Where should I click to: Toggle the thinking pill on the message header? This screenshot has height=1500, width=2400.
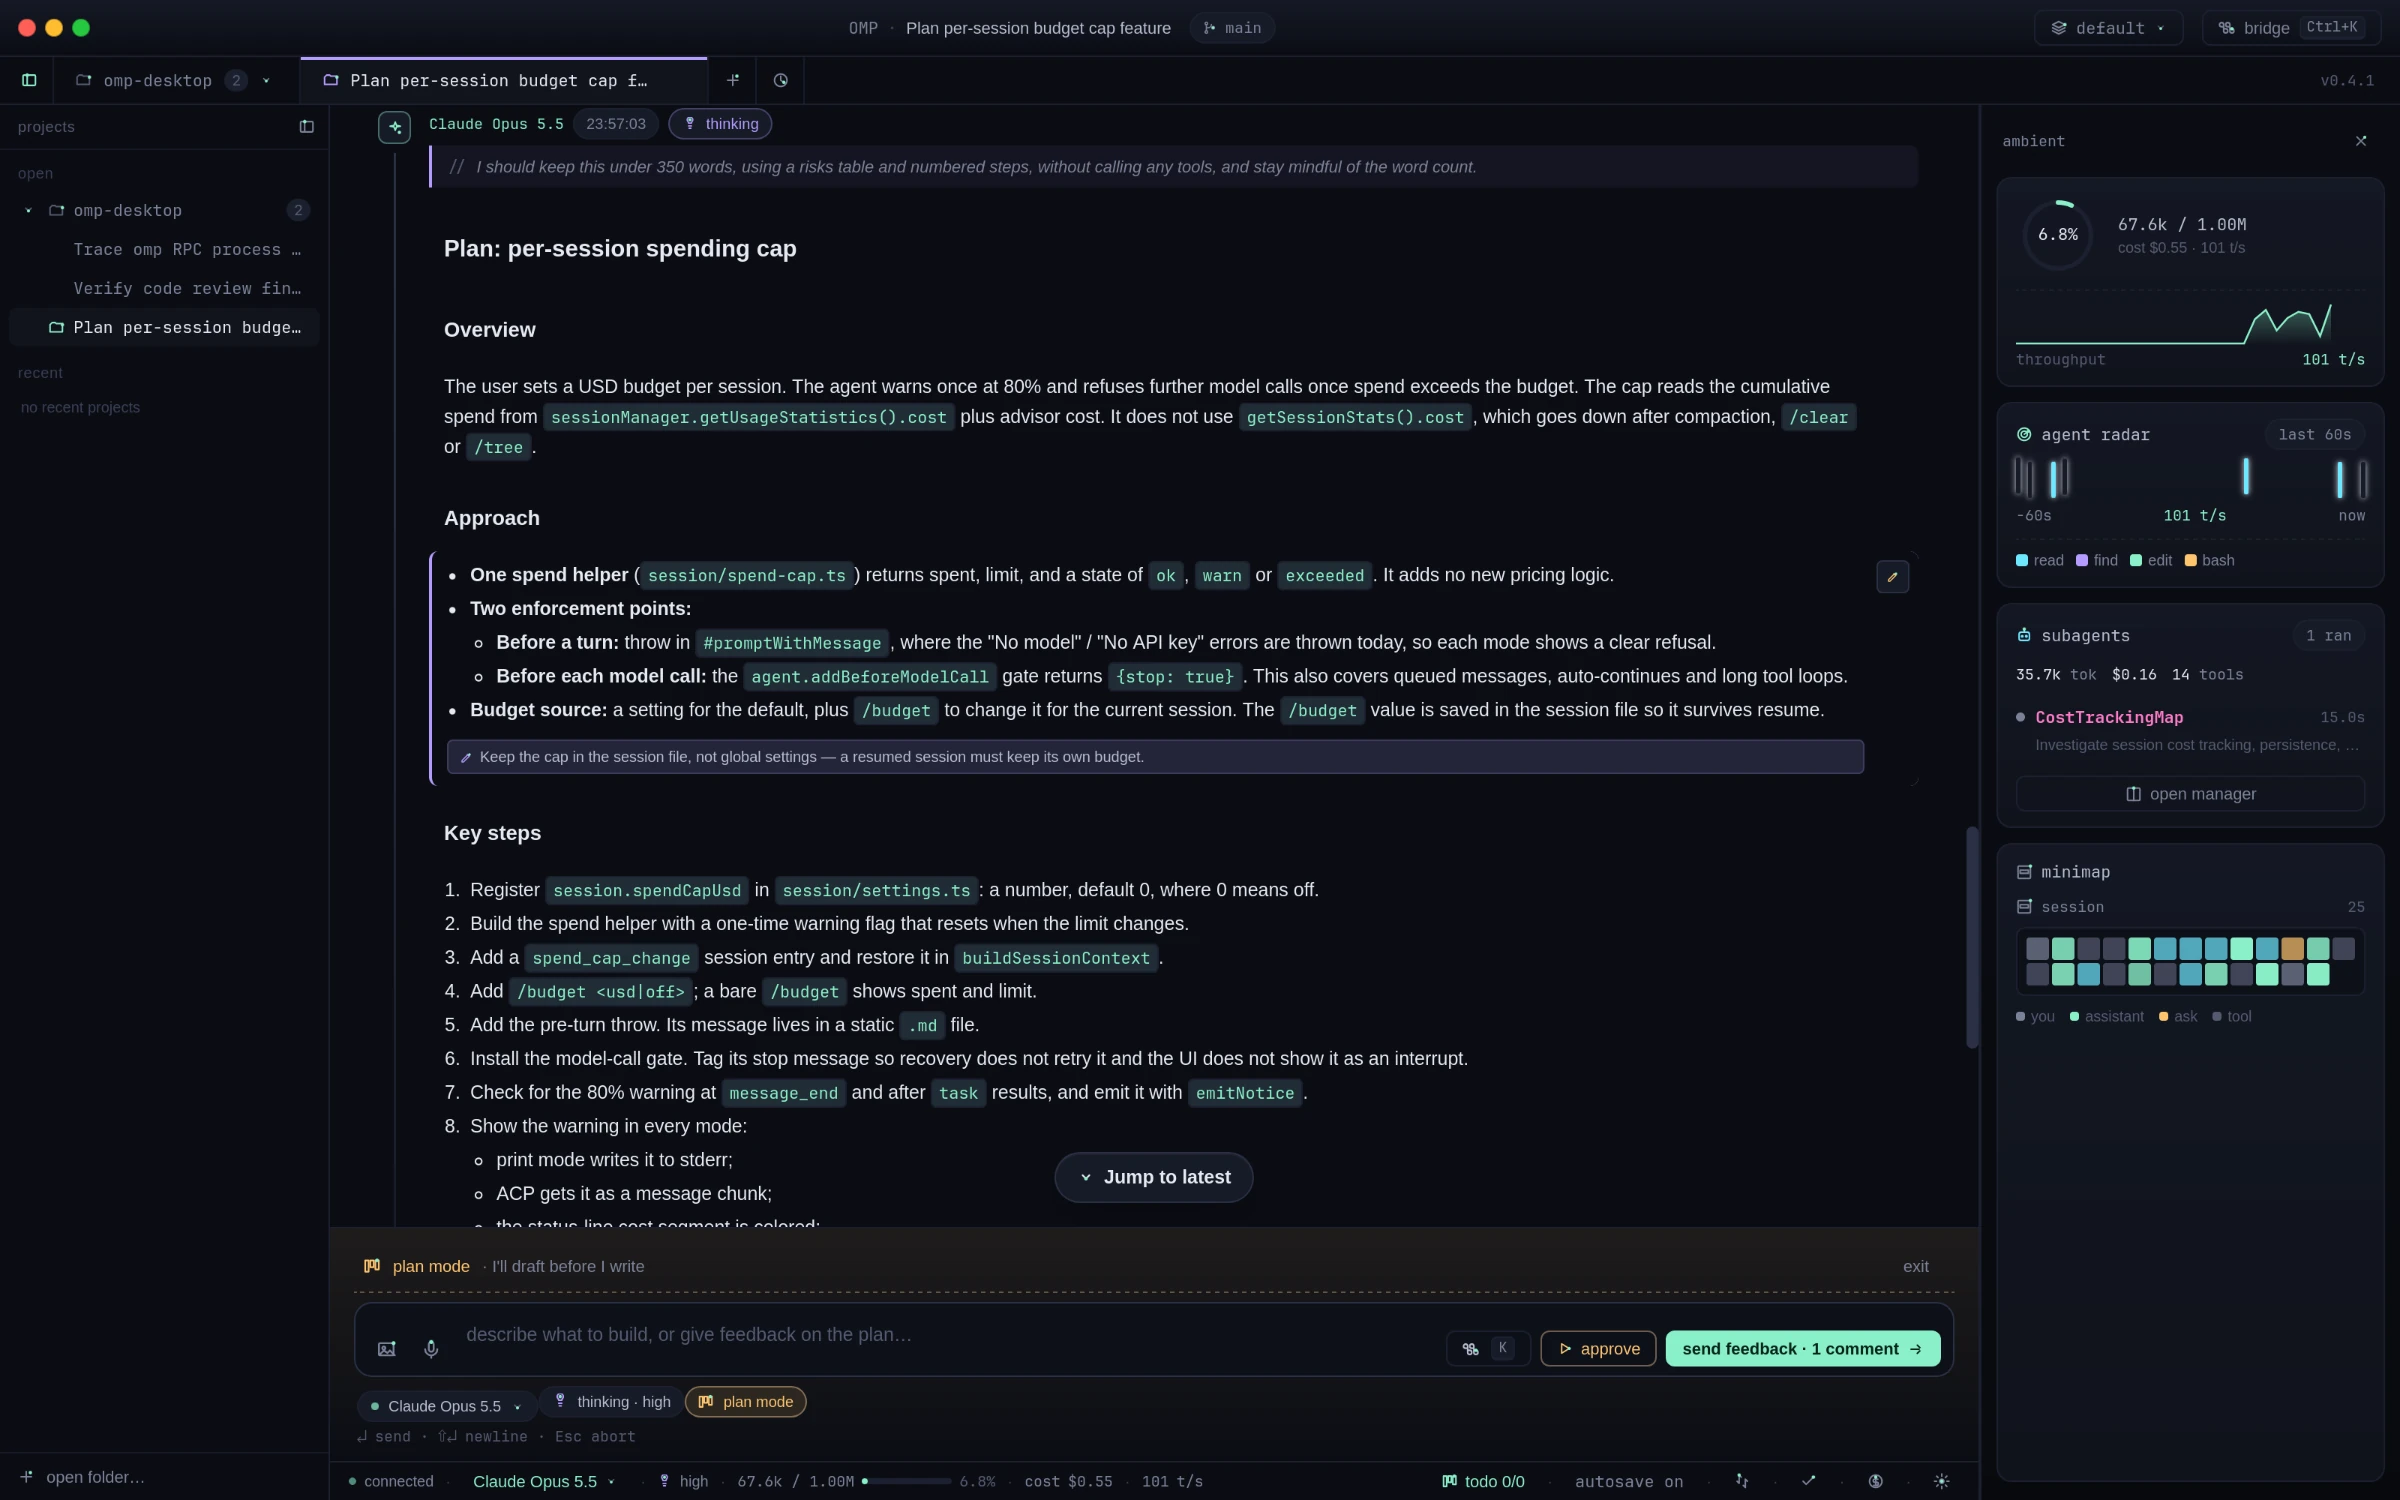click(x=720, y=124)
